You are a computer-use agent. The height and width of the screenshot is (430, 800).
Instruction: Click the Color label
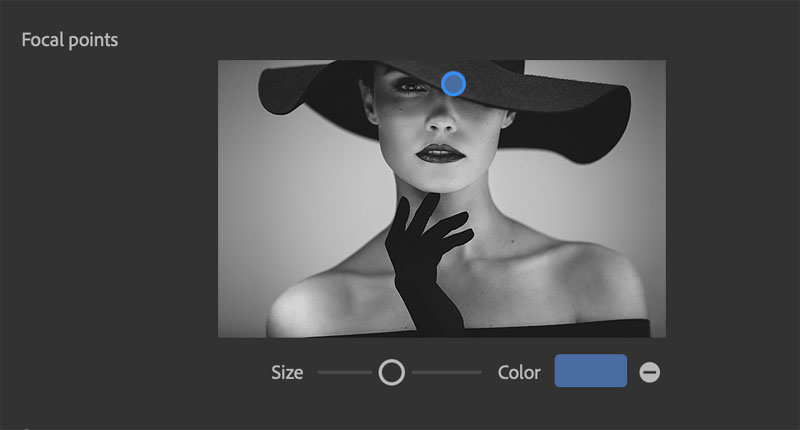(519, 373)
